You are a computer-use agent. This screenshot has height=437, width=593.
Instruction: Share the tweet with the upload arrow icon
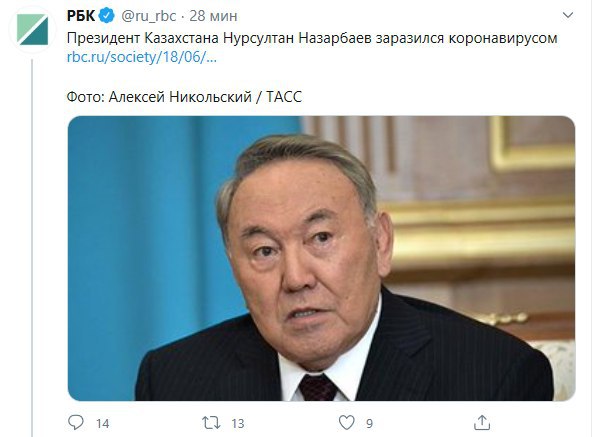click(482, 422)
